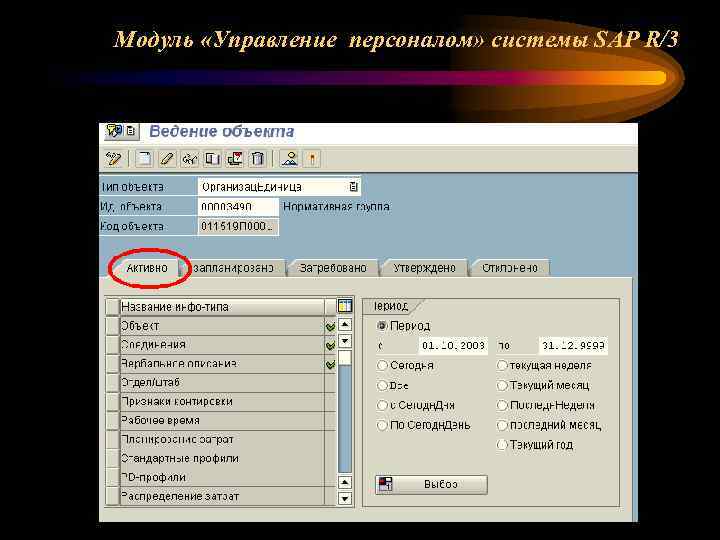Screen dimensions: 720x540
Task: Choose the ПоследнНеделя radio option
Action: coord(501,405)
